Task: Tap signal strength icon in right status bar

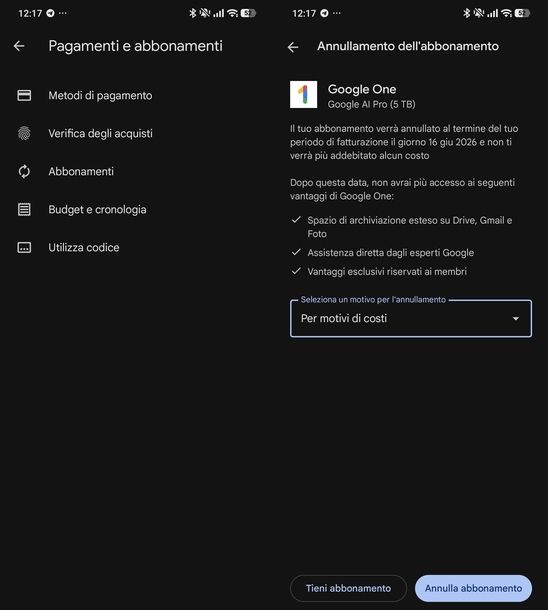Action: (493, 14)
